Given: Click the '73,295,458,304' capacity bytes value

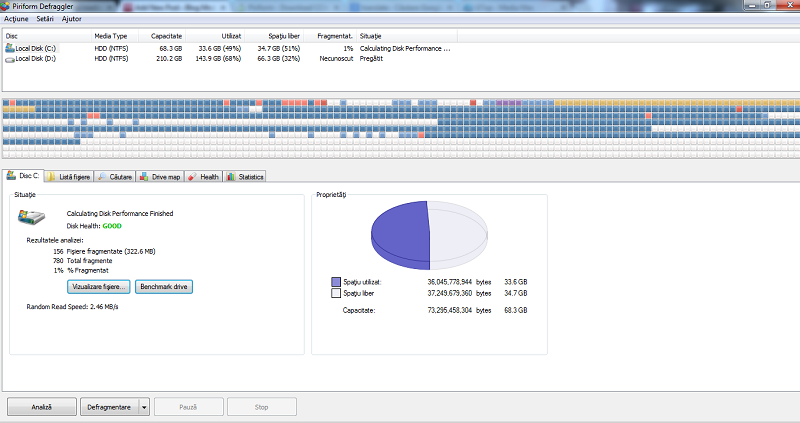Looking at the screenshot, I should 449,310.
